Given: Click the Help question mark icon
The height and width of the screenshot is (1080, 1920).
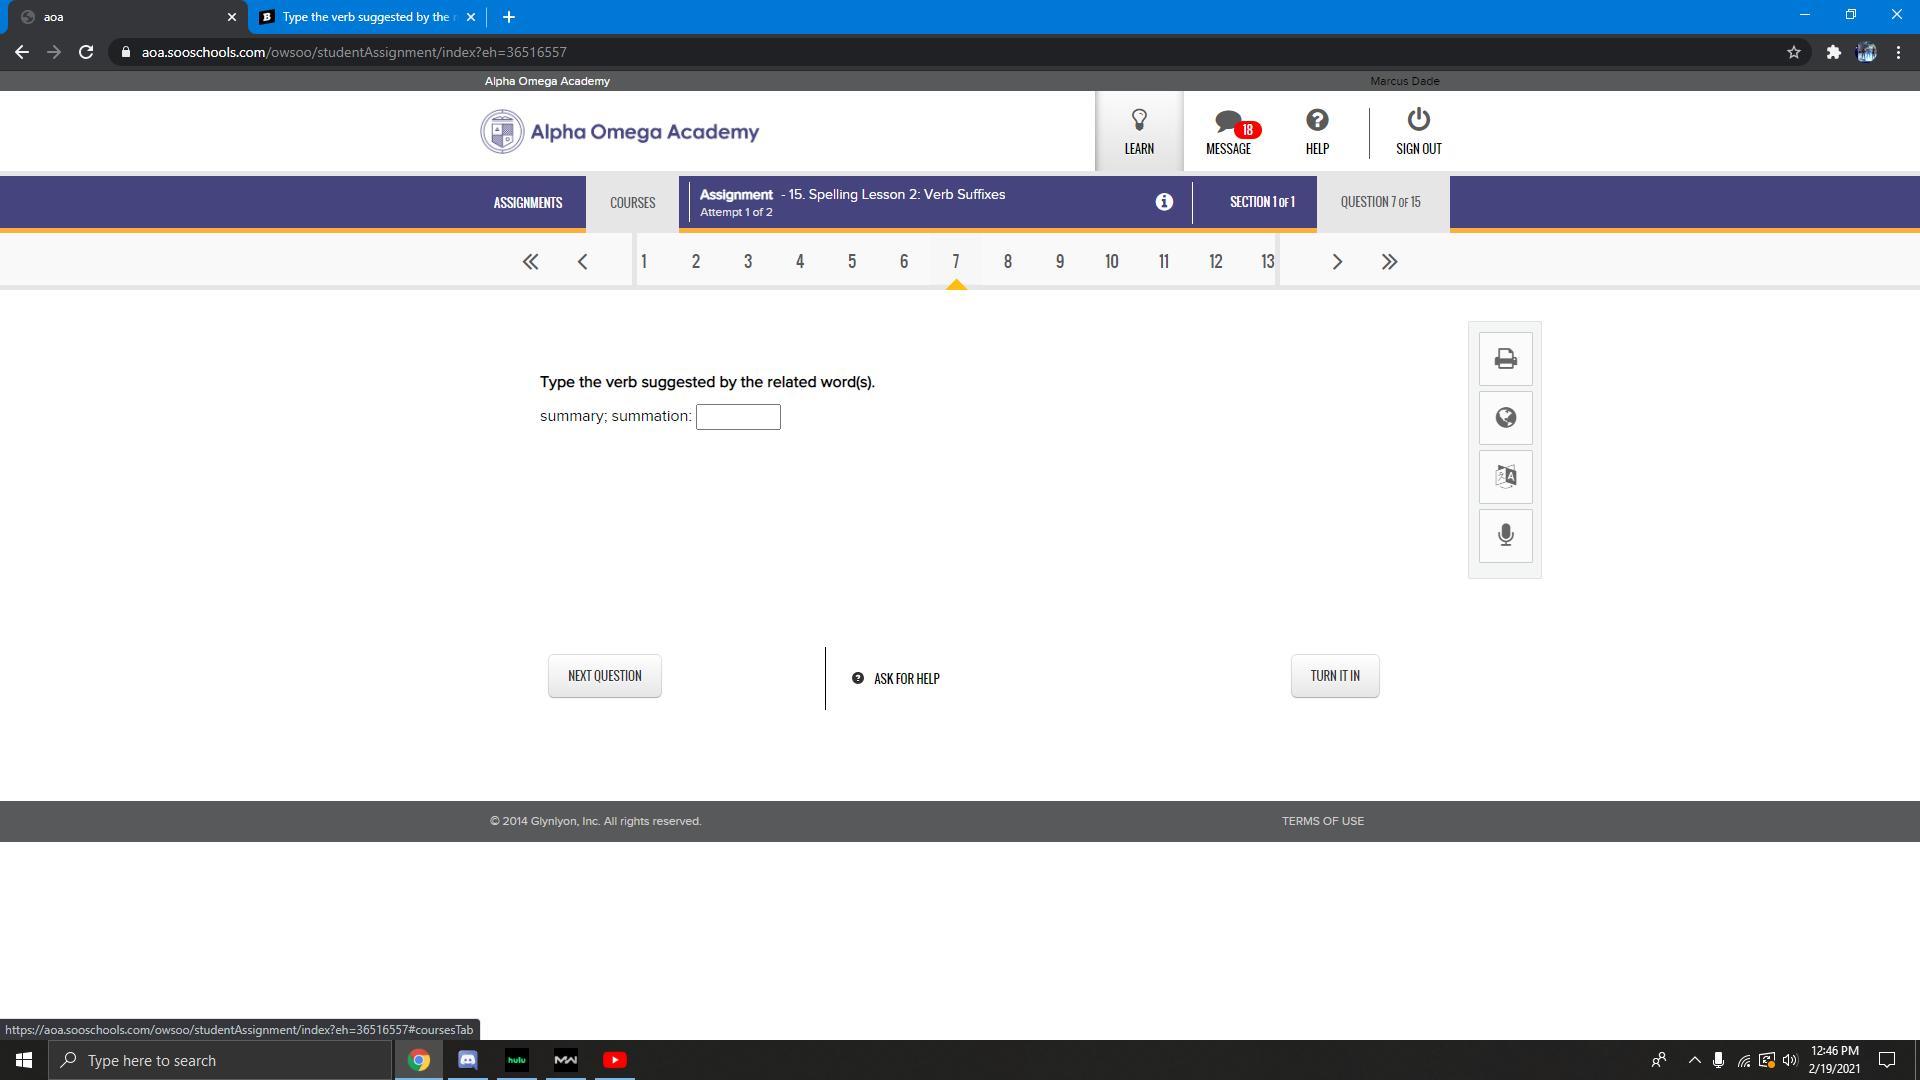Looking at the screenshot, I should coord(1317,132).
